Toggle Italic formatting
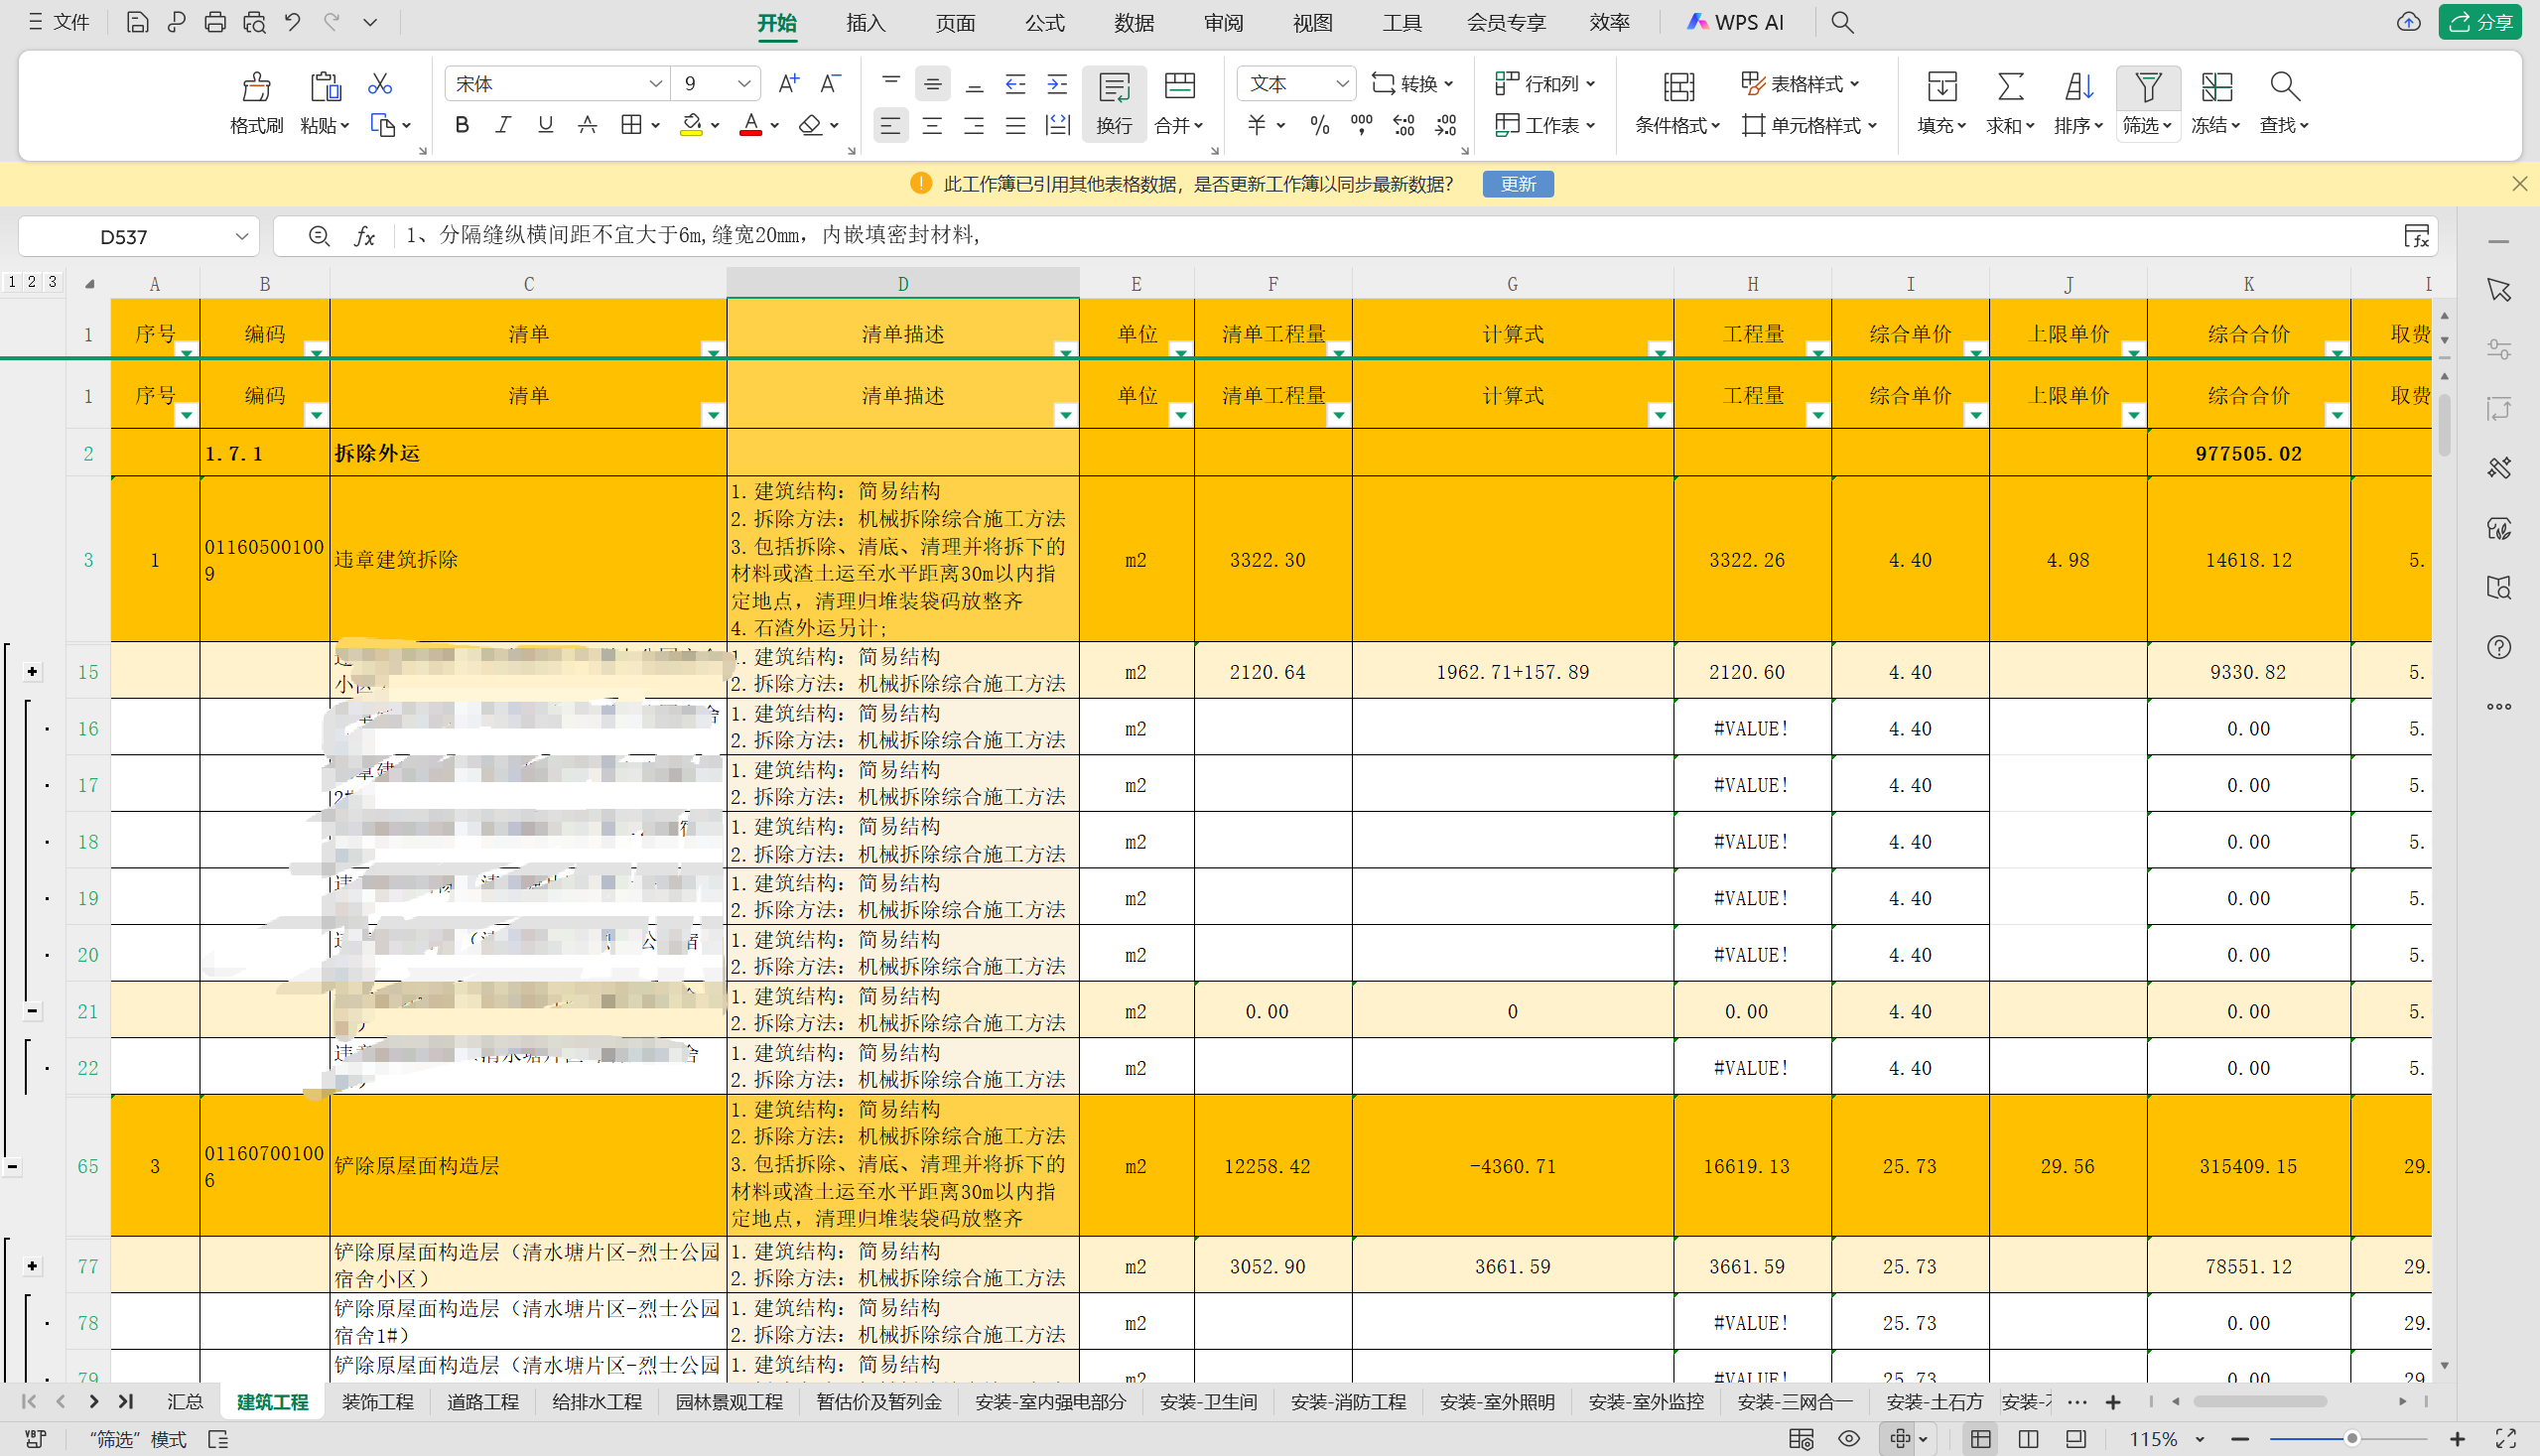 pos(503,125)
